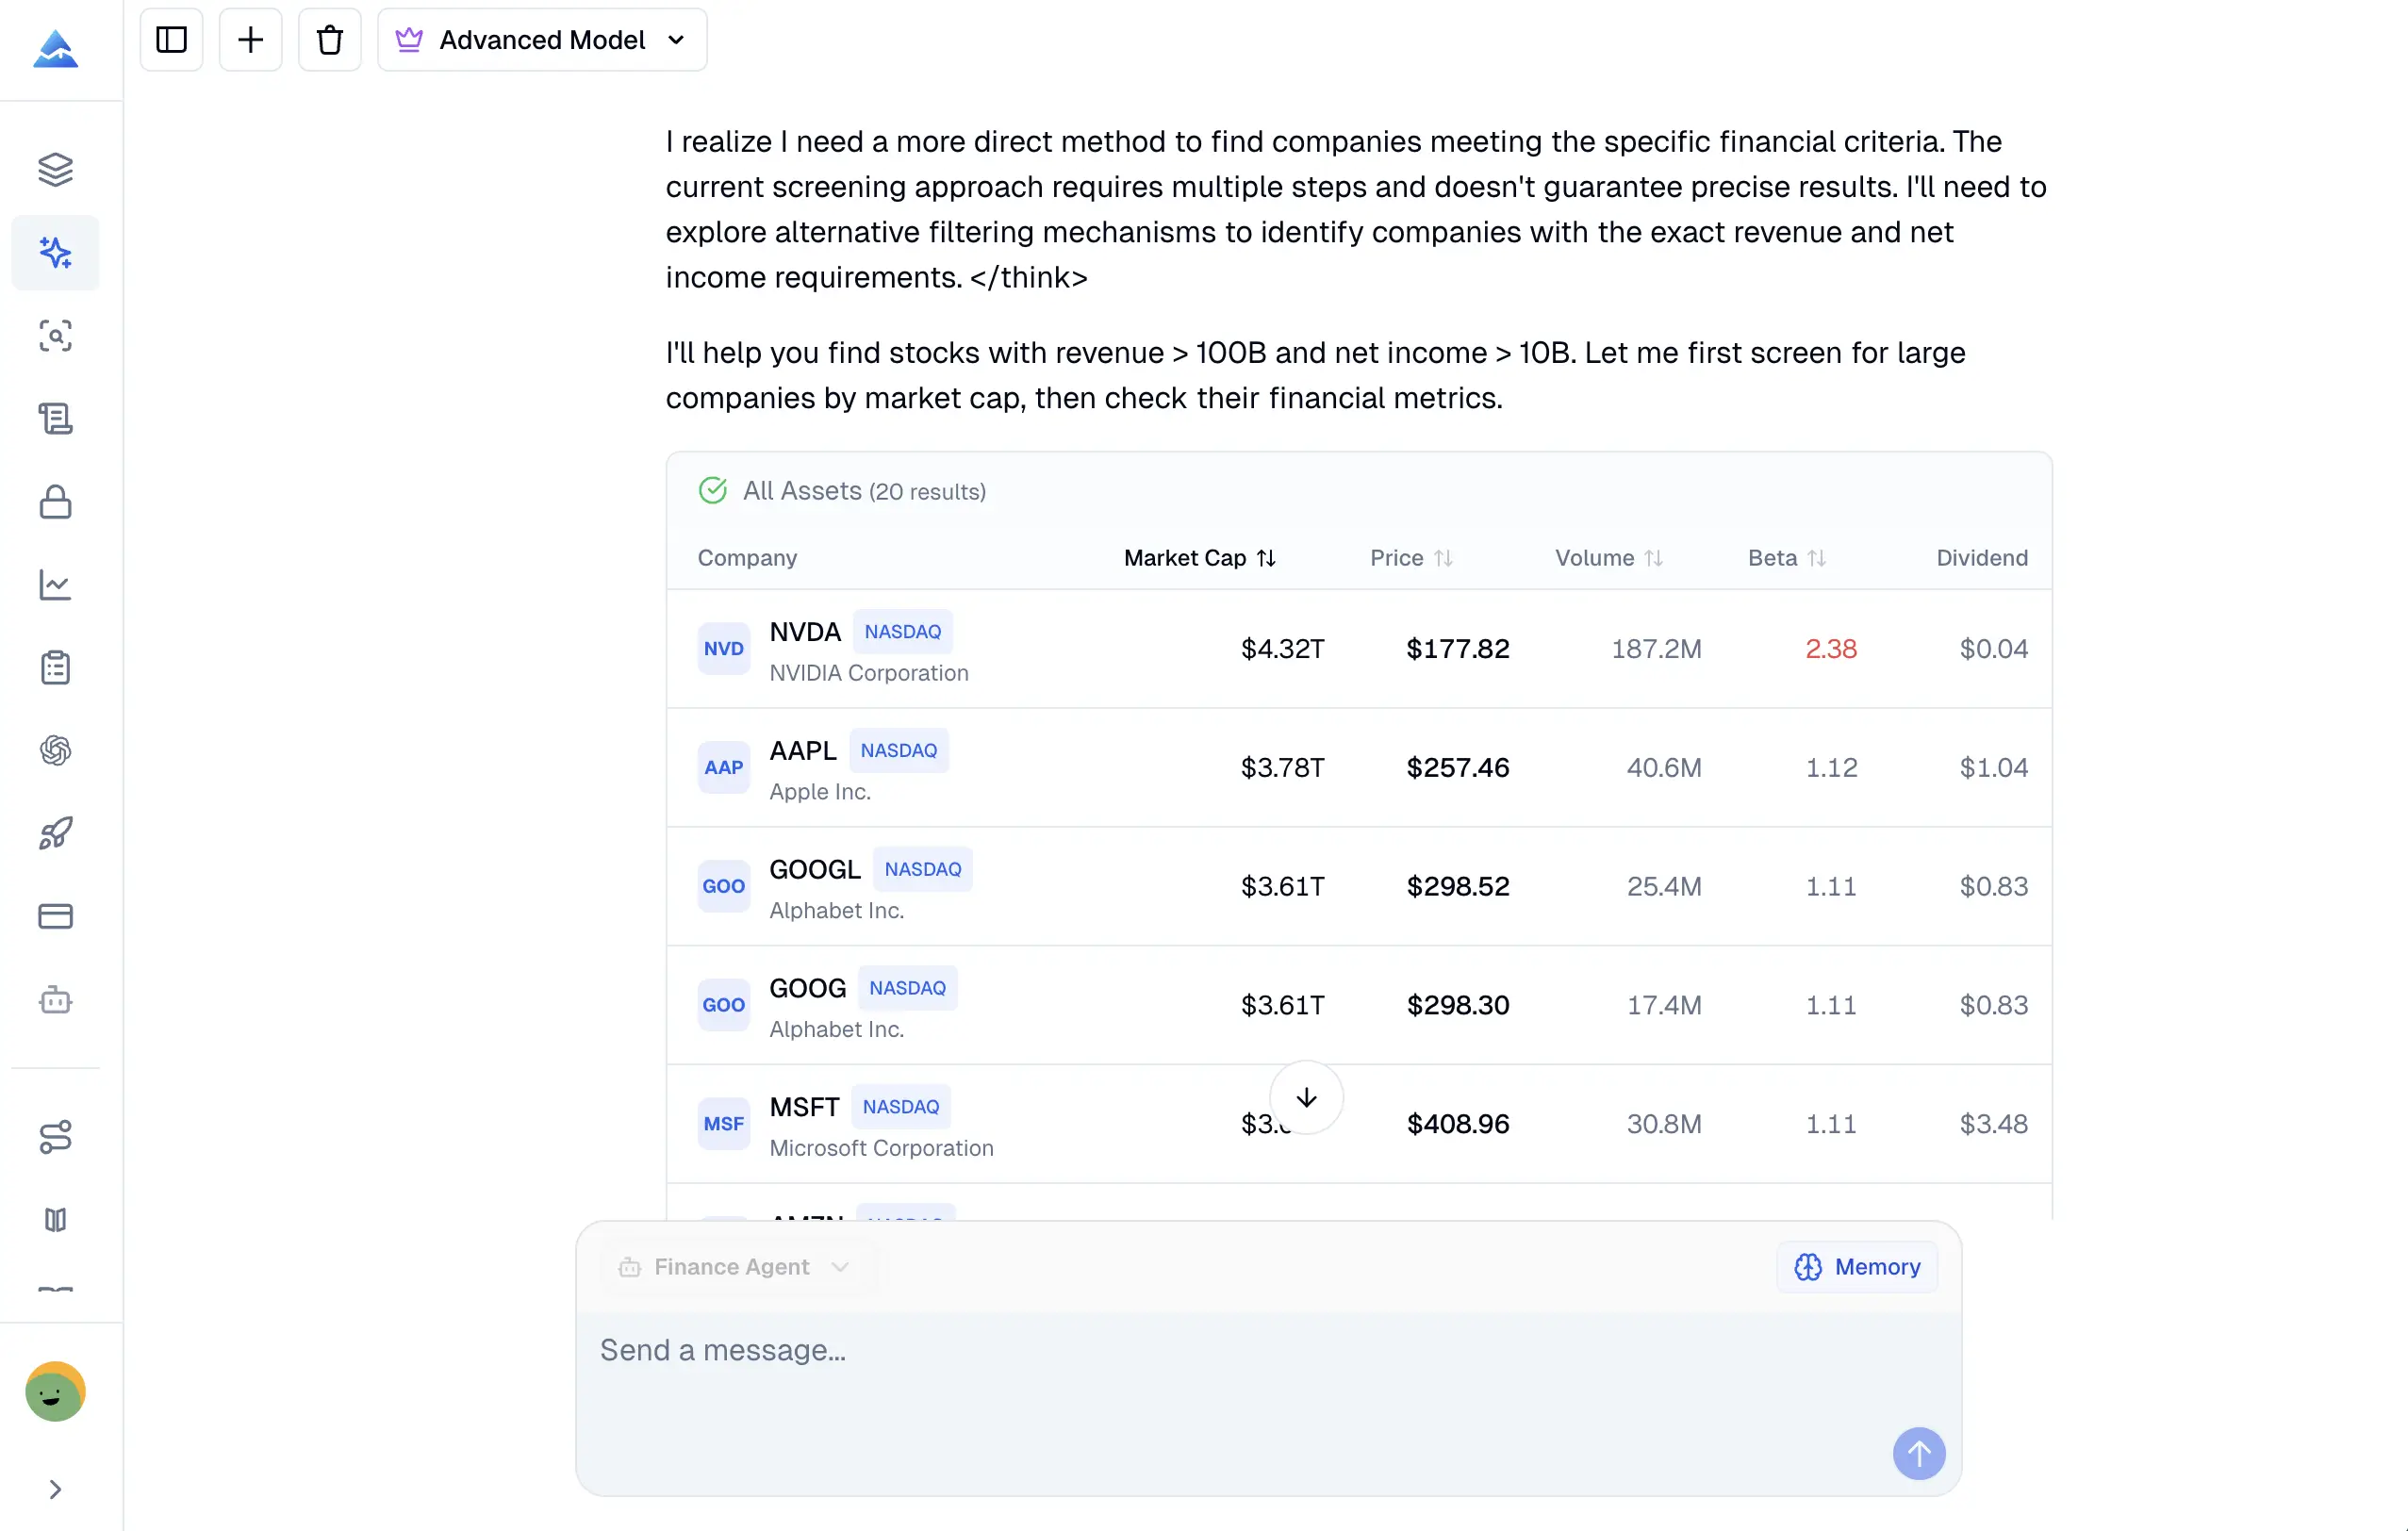Delete conversation using trash icon
The height and width of the screenshot is (1531, 2408).
coord(329,40)
